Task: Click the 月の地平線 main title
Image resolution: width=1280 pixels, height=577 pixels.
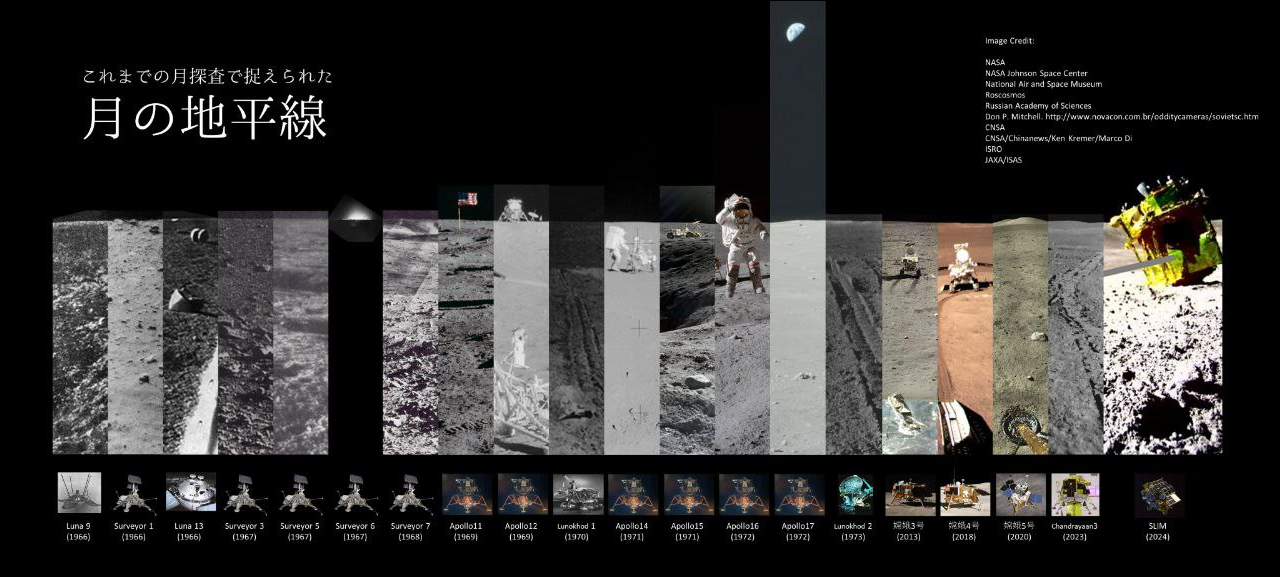Action: click(204, 119)
